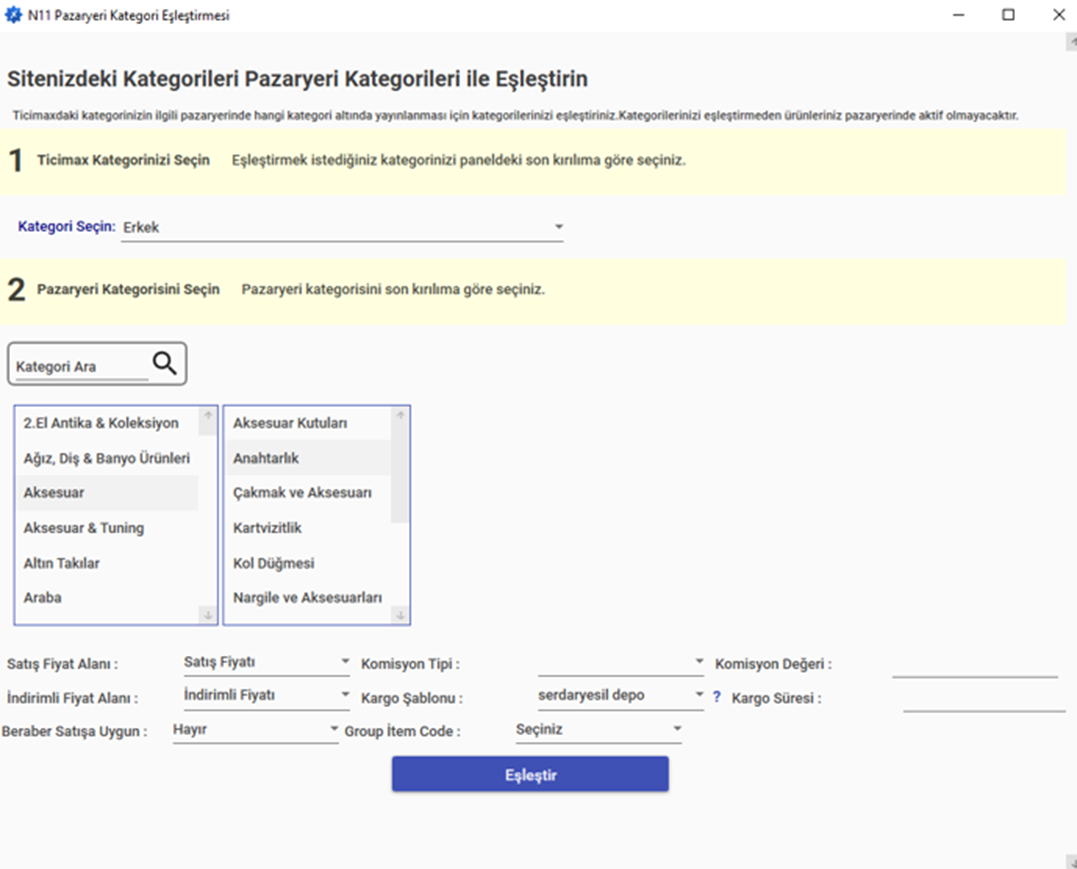Select the Aksesuar category

[x=107, y=493]
